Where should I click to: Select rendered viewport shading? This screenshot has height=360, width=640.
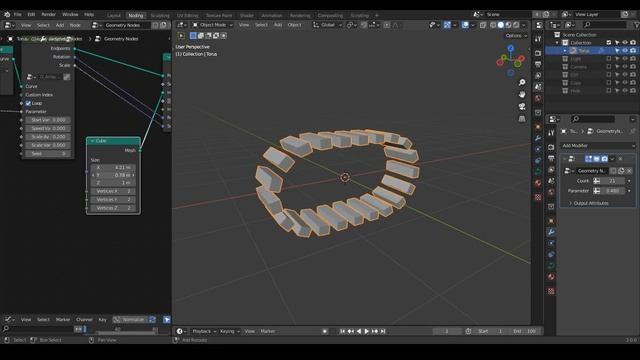point(516,25)
